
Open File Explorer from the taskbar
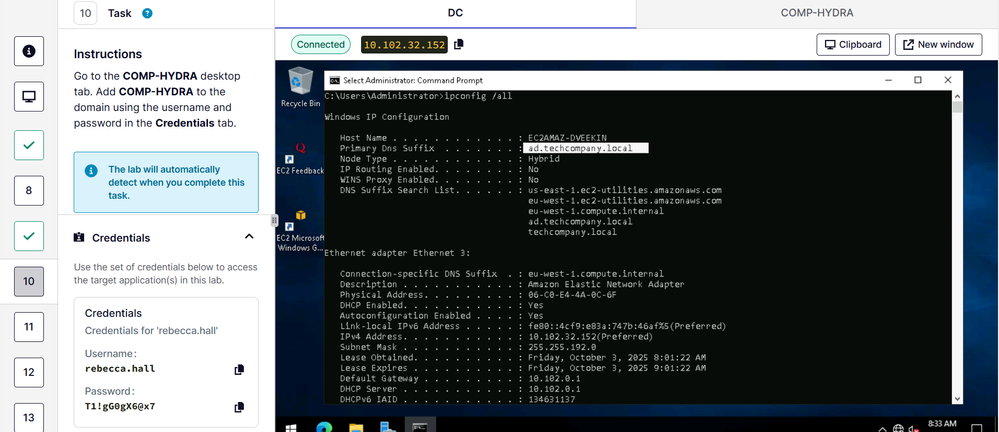(356, 427)
